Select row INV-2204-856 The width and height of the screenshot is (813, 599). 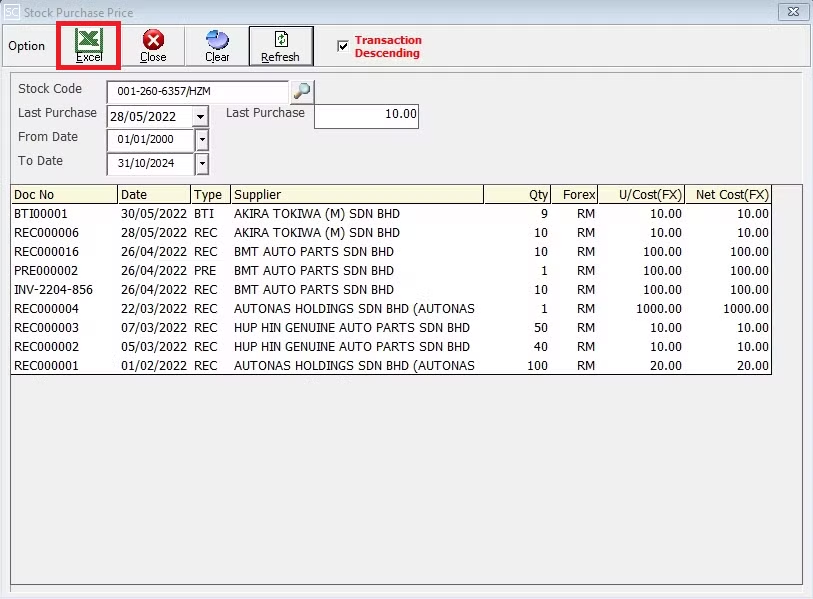coord(391,289)
